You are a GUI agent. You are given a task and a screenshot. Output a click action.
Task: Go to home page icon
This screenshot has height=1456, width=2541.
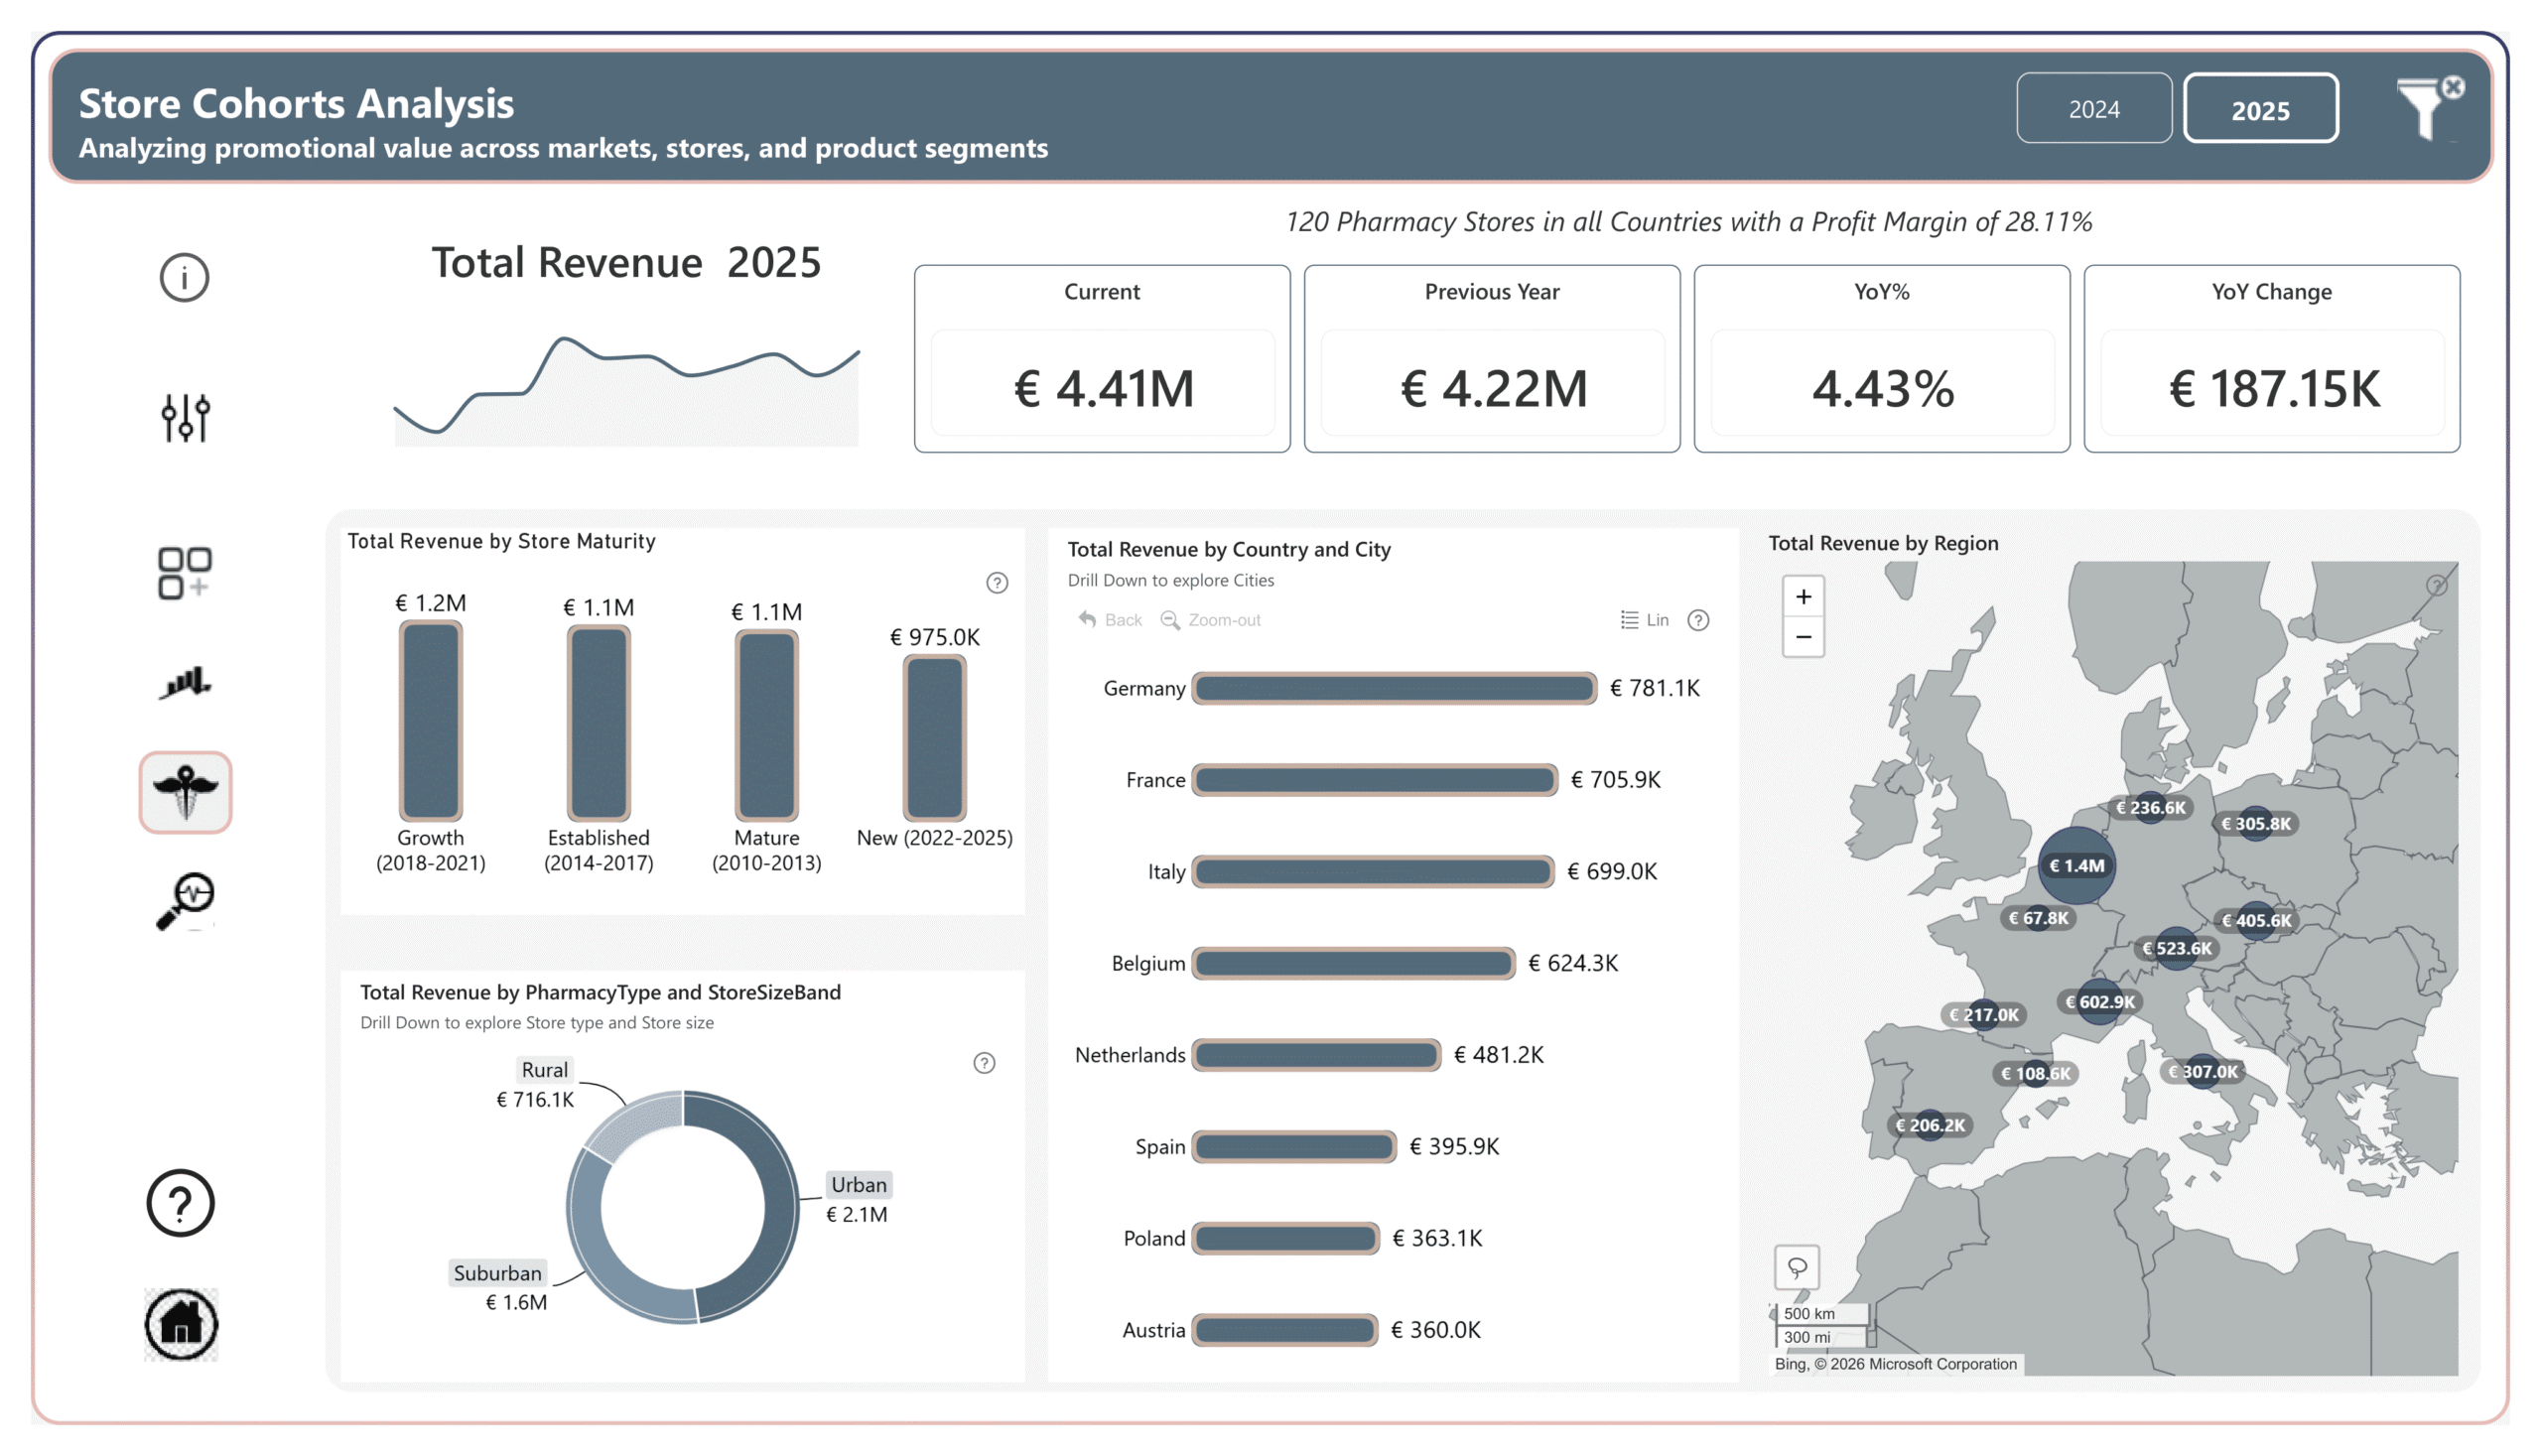181,1324
